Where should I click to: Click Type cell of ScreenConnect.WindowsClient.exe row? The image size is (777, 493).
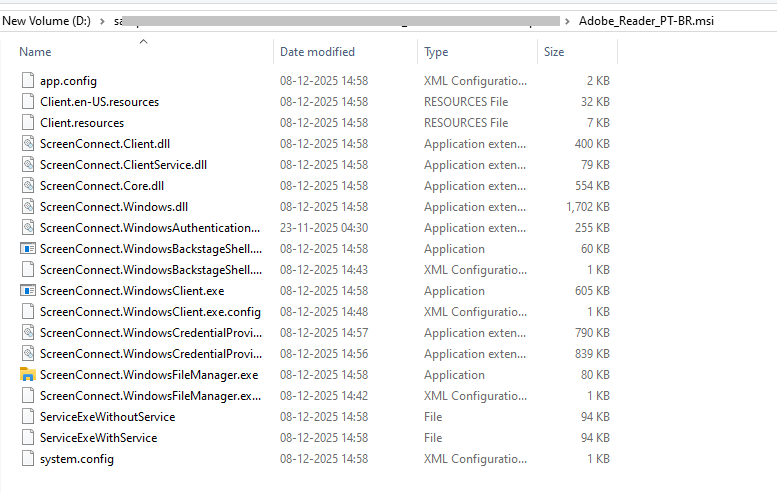coord(454,291)
